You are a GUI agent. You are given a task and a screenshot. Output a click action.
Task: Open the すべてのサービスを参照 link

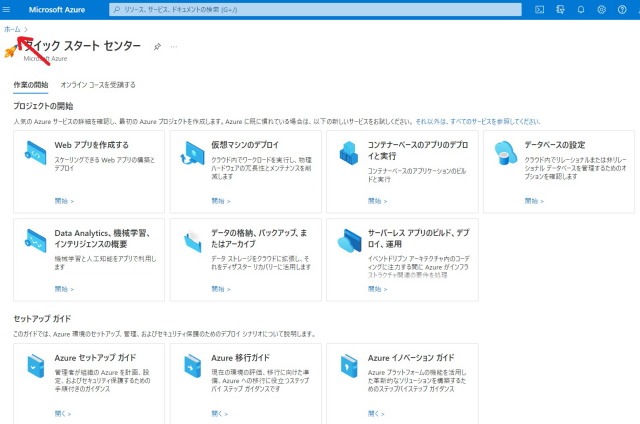click(478, 122)
